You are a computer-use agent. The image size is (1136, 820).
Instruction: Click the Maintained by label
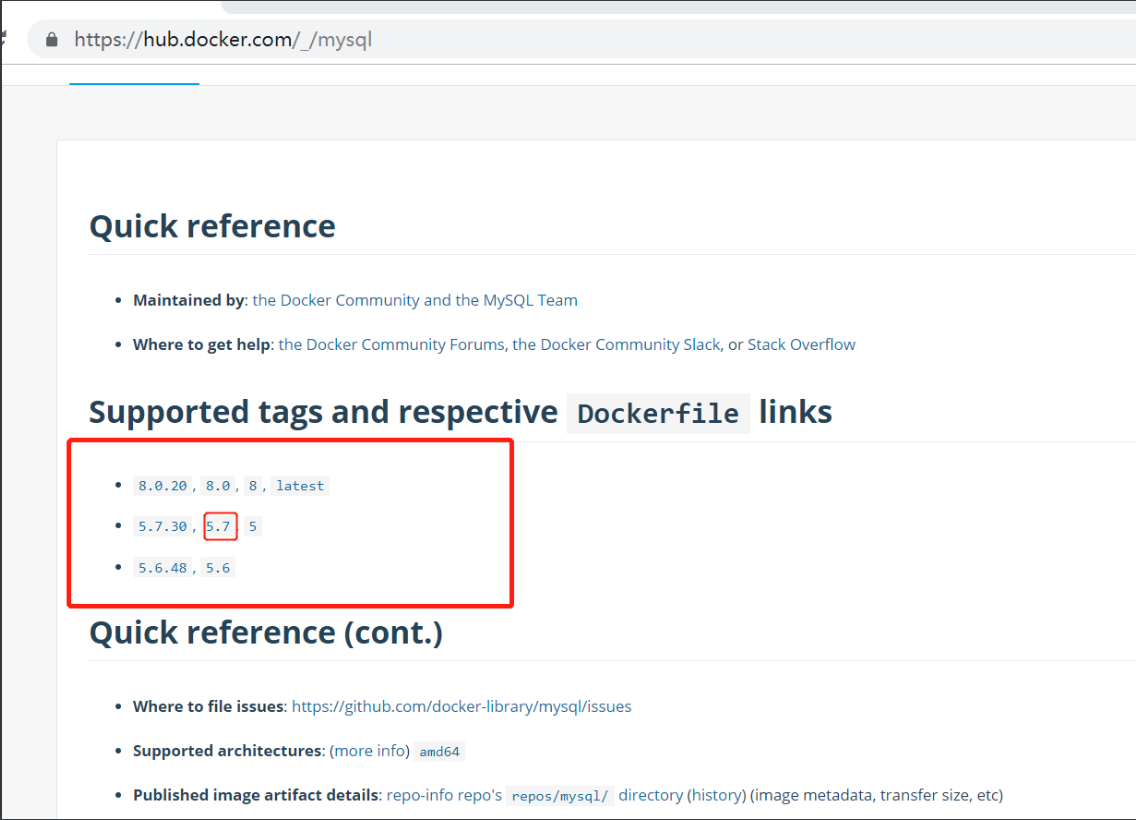189,300
